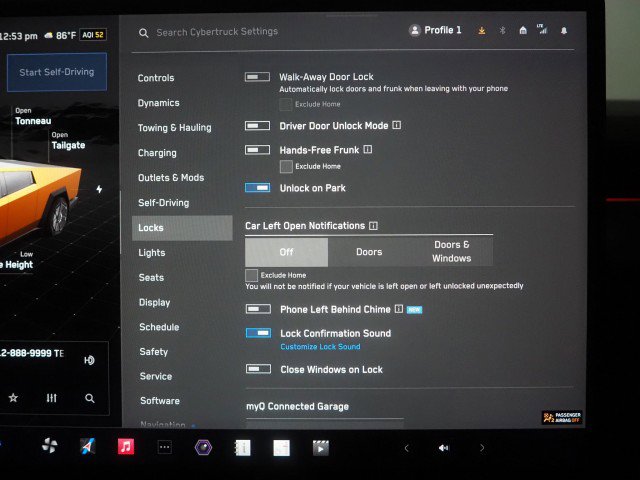This screenshot has width=640, height=480.
Task: Open Tonneau cover control
Action: pyautogui.click(x=33, y=116)
